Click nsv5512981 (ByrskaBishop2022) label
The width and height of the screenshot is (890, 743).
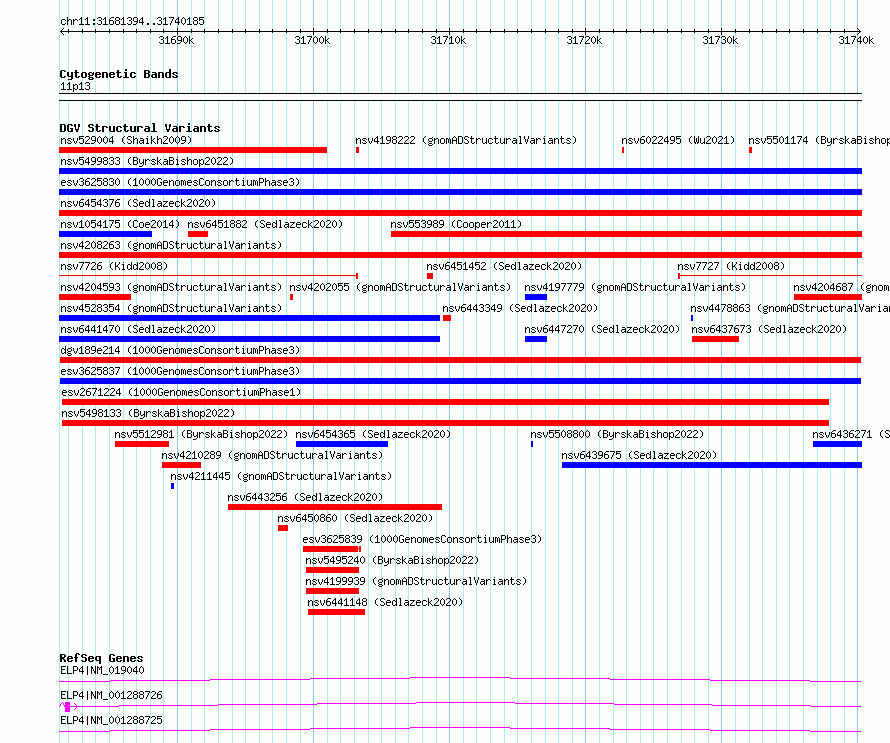201,434
